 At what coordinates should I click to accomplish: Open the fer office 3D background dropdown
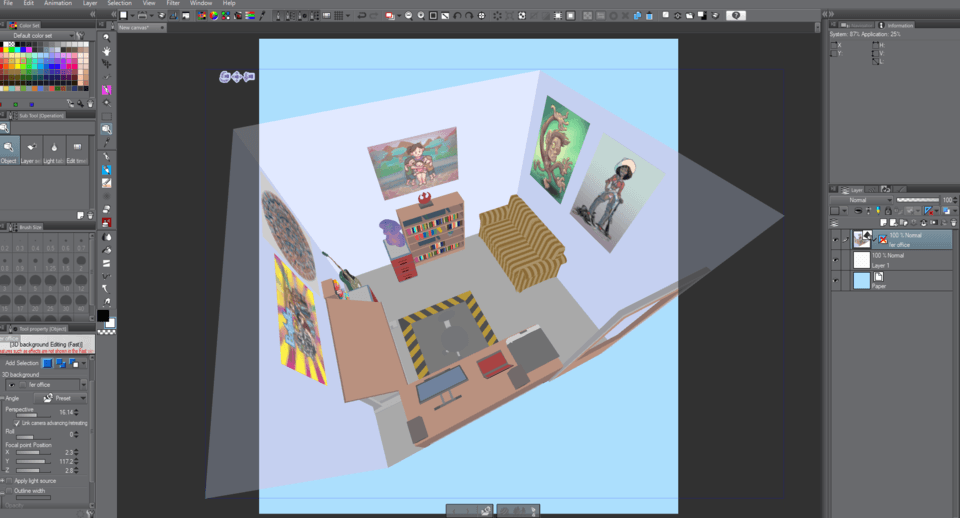tap(83, 385)
